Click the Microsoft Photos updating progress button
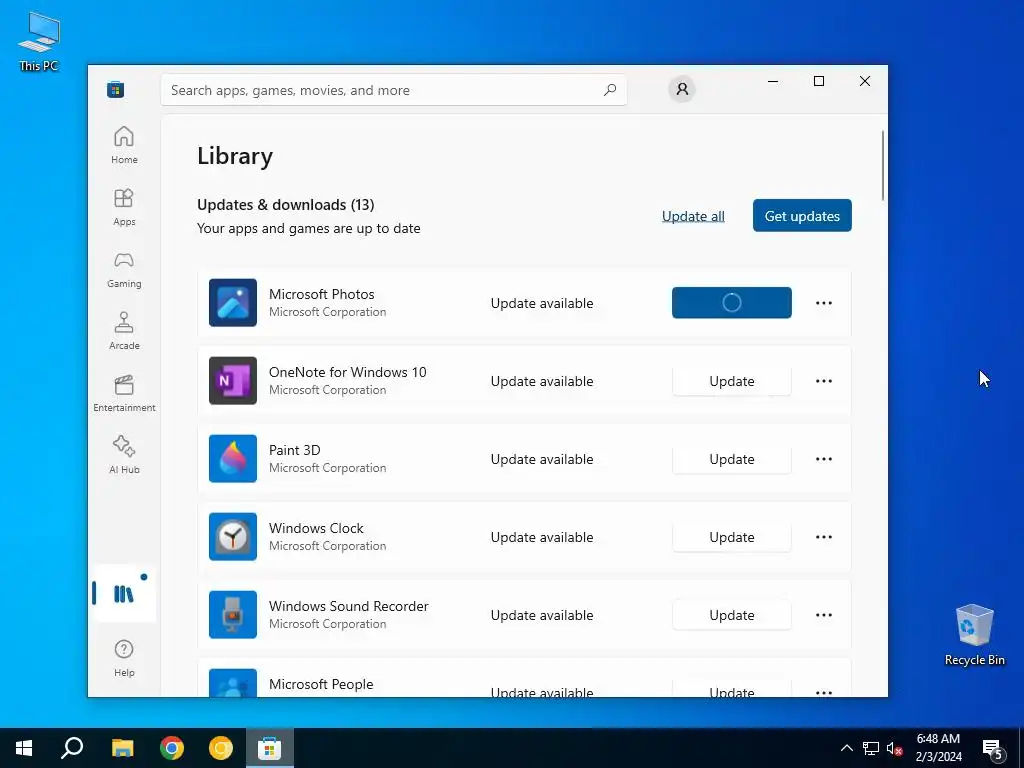 731,303
